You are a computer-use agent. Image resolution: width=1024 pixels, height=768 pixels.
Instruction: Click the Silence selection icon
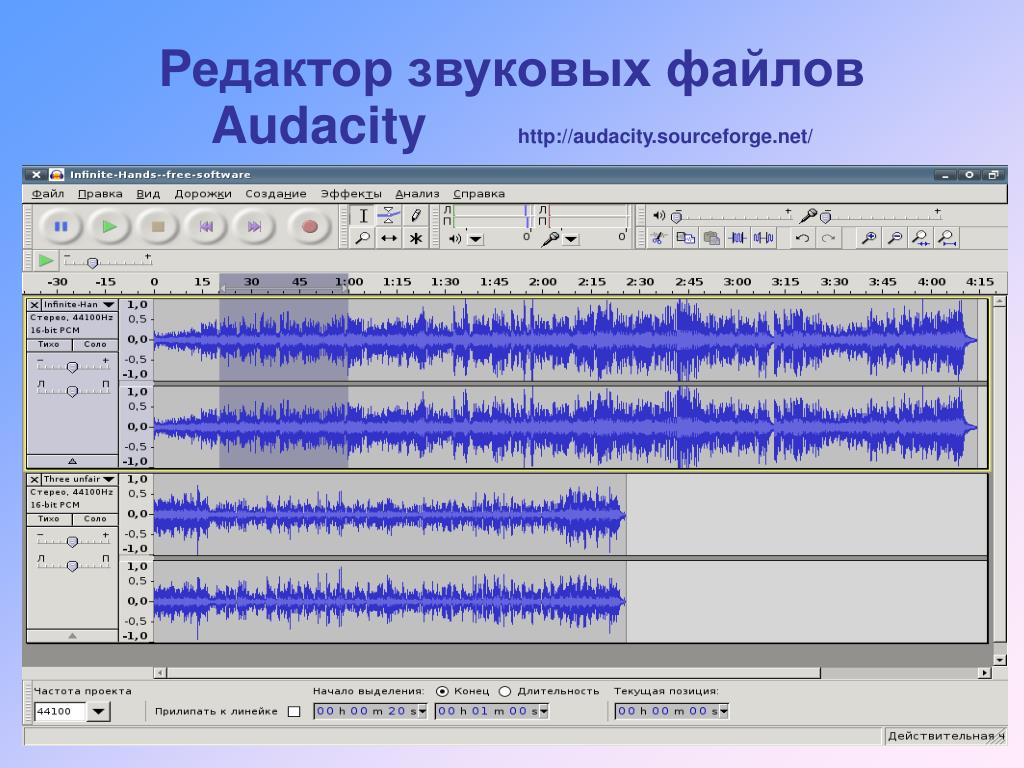click(763, 238)
